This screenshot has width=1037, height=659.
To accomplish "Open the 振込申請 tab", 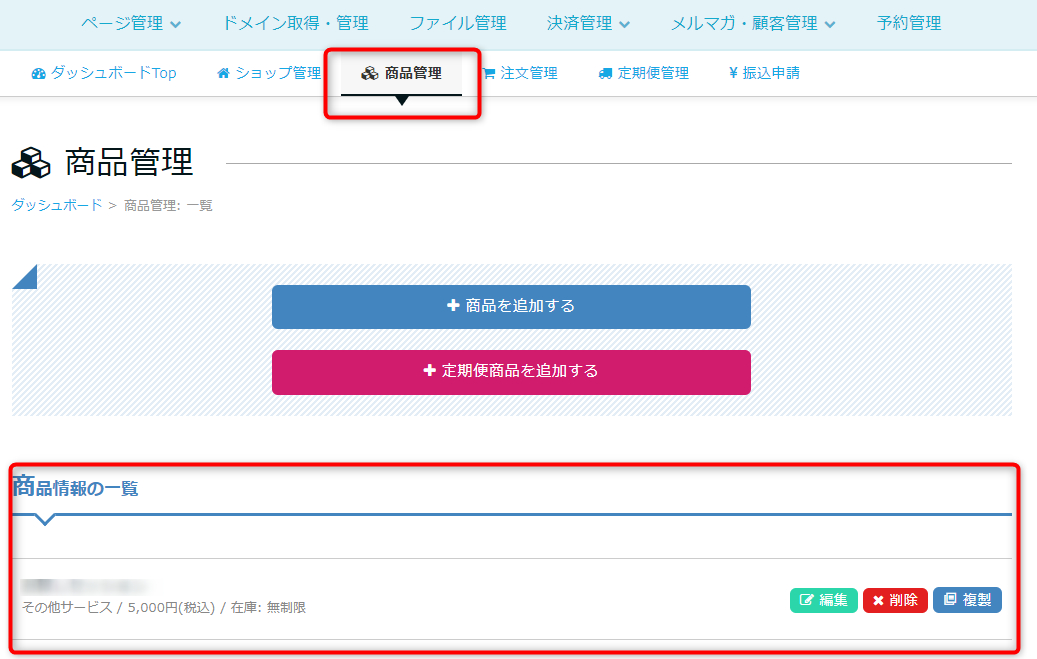I will click(x=765, y=73).
